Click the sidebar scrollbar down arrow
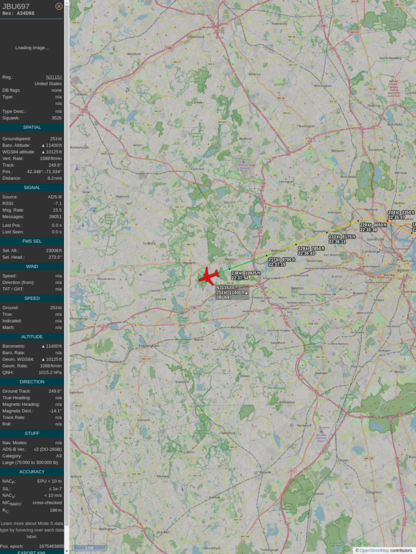416x554 pixels. (67, 552)
